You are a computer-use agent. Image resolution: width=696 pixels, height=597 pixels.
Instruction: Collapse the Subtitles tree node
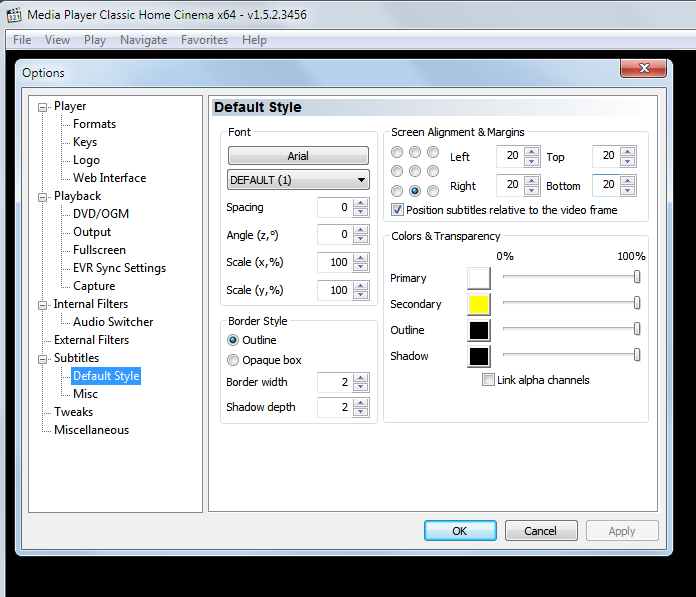pyautogui.click(x=43, y=359)
